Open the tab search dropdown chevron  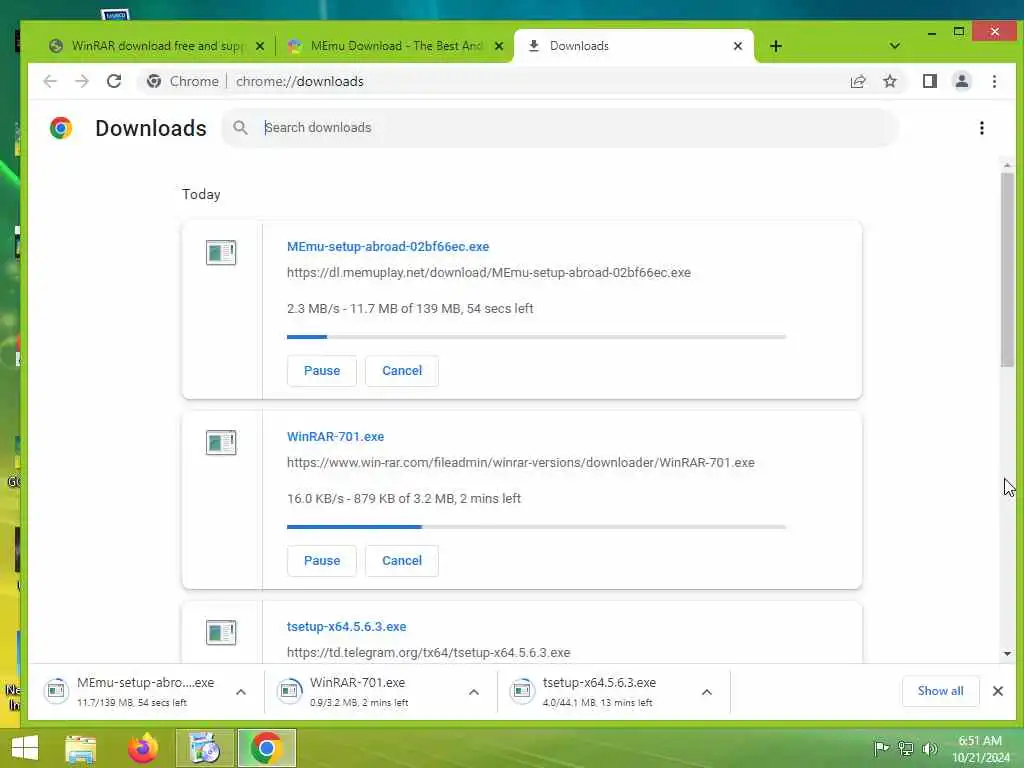click(x=895, y=46)
